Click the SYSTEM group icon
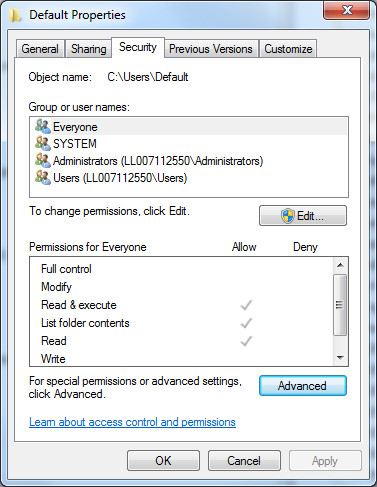Image resolution: width=377 pixels, height=487 pixels. 43,144
